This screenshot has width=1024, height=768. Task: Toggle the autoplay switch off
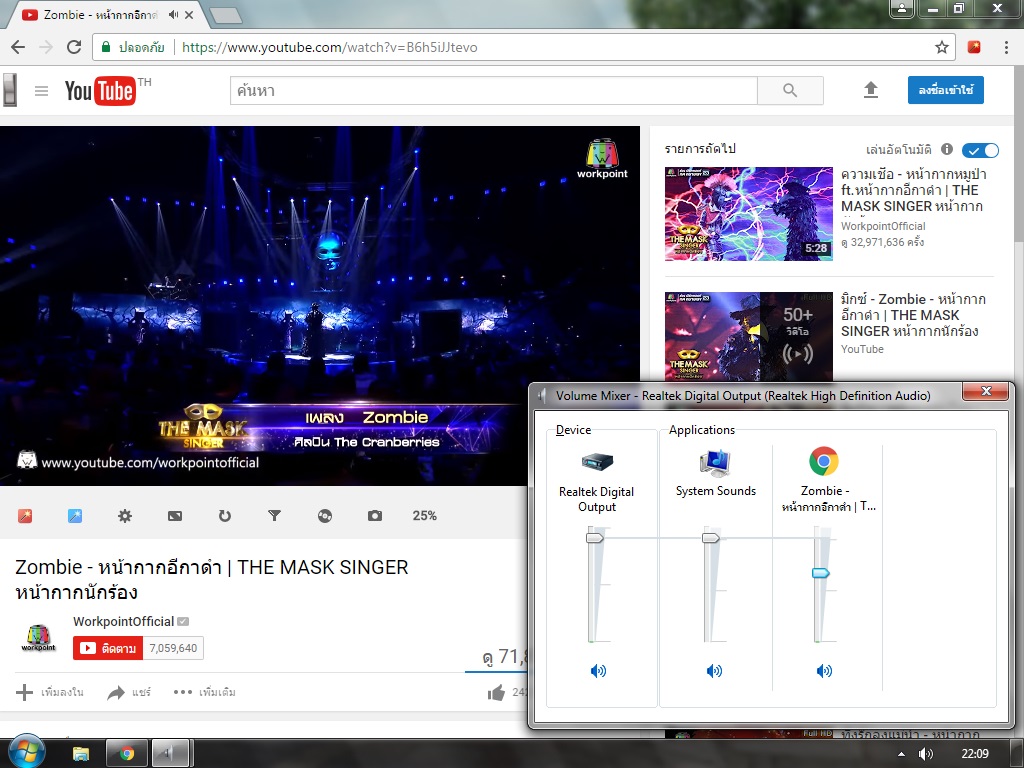coord(980,150)
